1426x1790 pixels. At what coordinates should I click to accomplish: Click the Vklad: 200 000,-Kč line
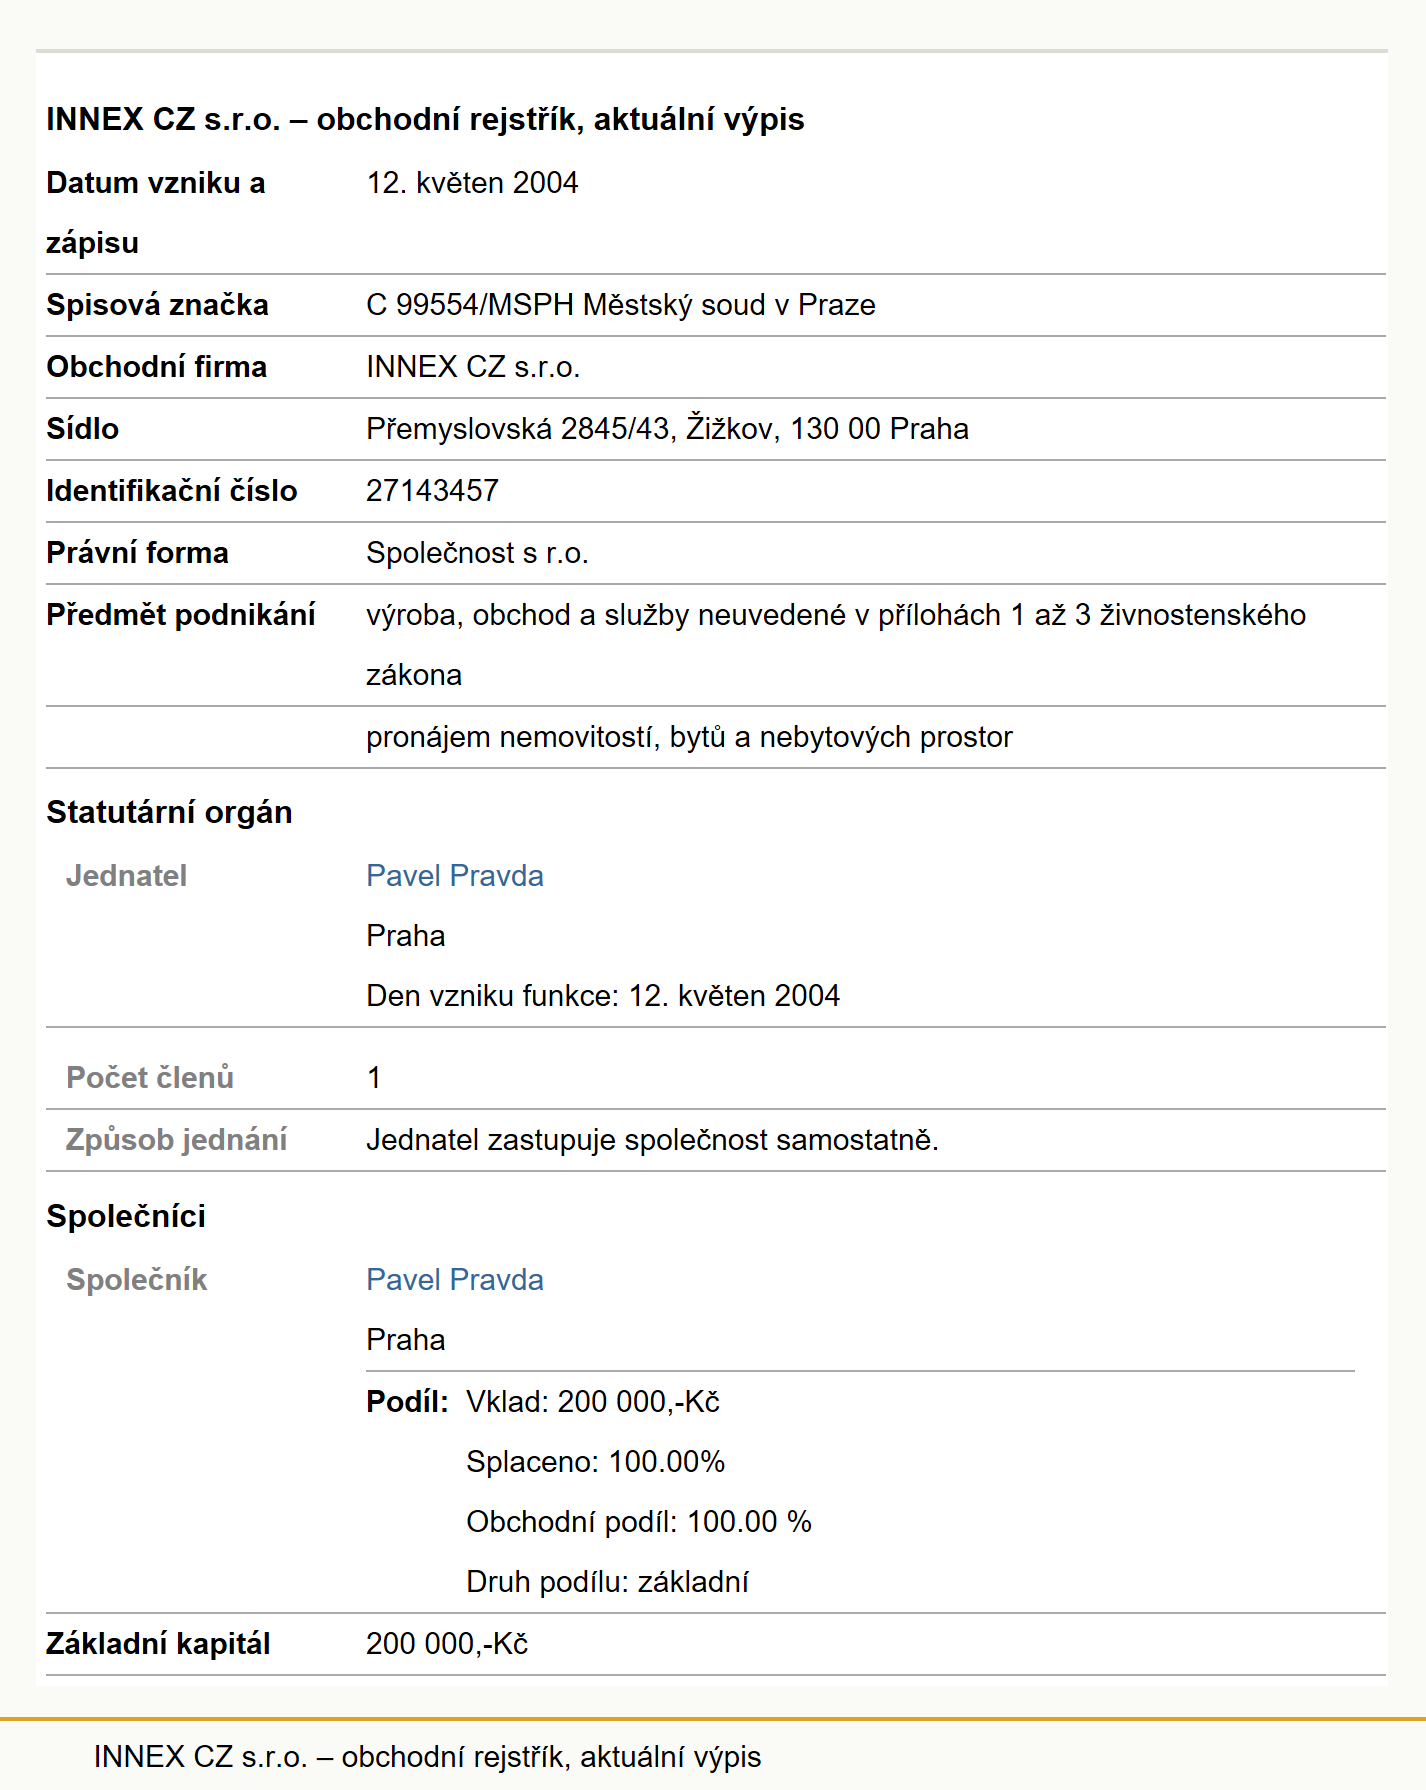click(x=593, y=1402)
